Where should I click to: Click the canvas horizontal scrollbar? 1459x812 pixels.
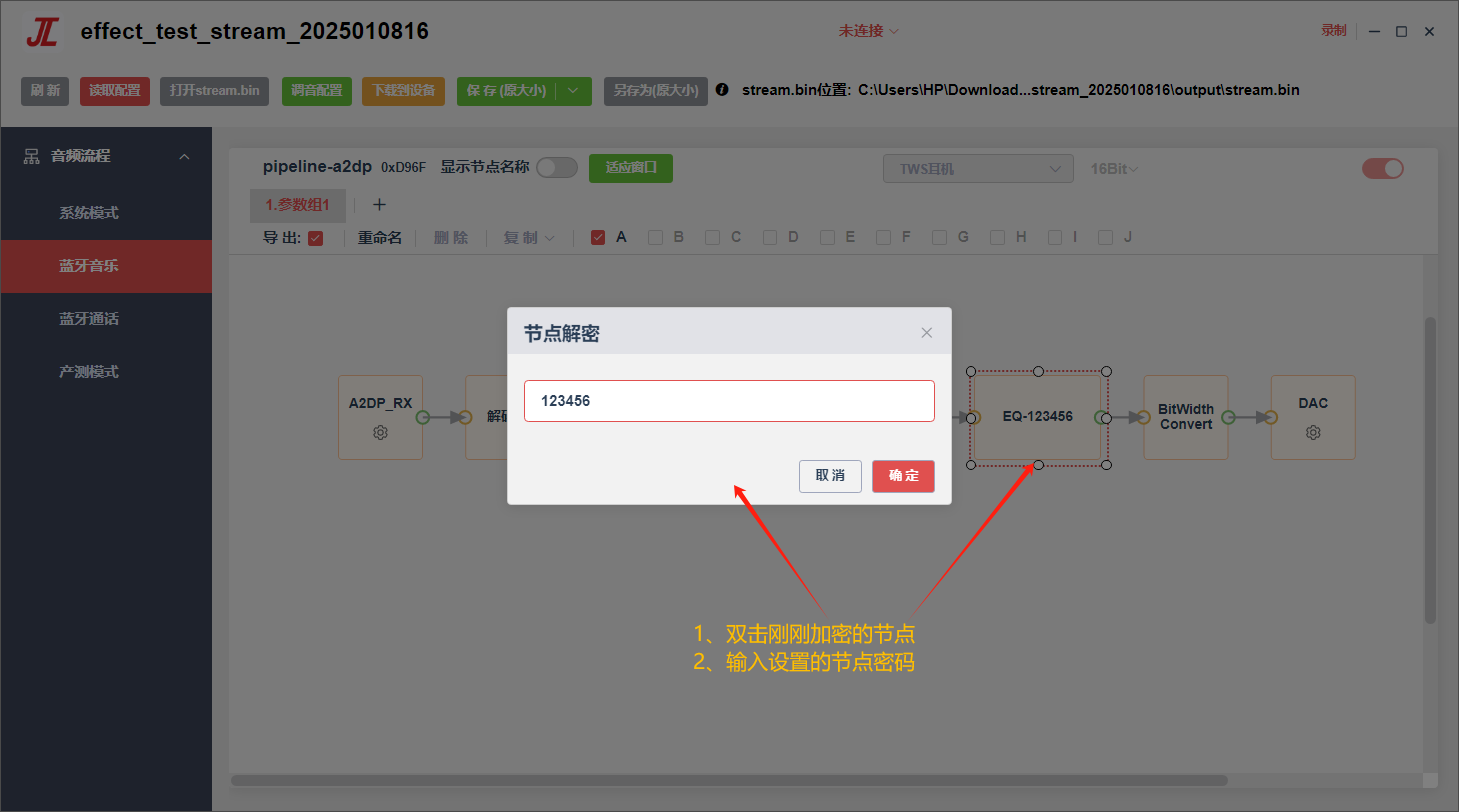pos(729,780)
